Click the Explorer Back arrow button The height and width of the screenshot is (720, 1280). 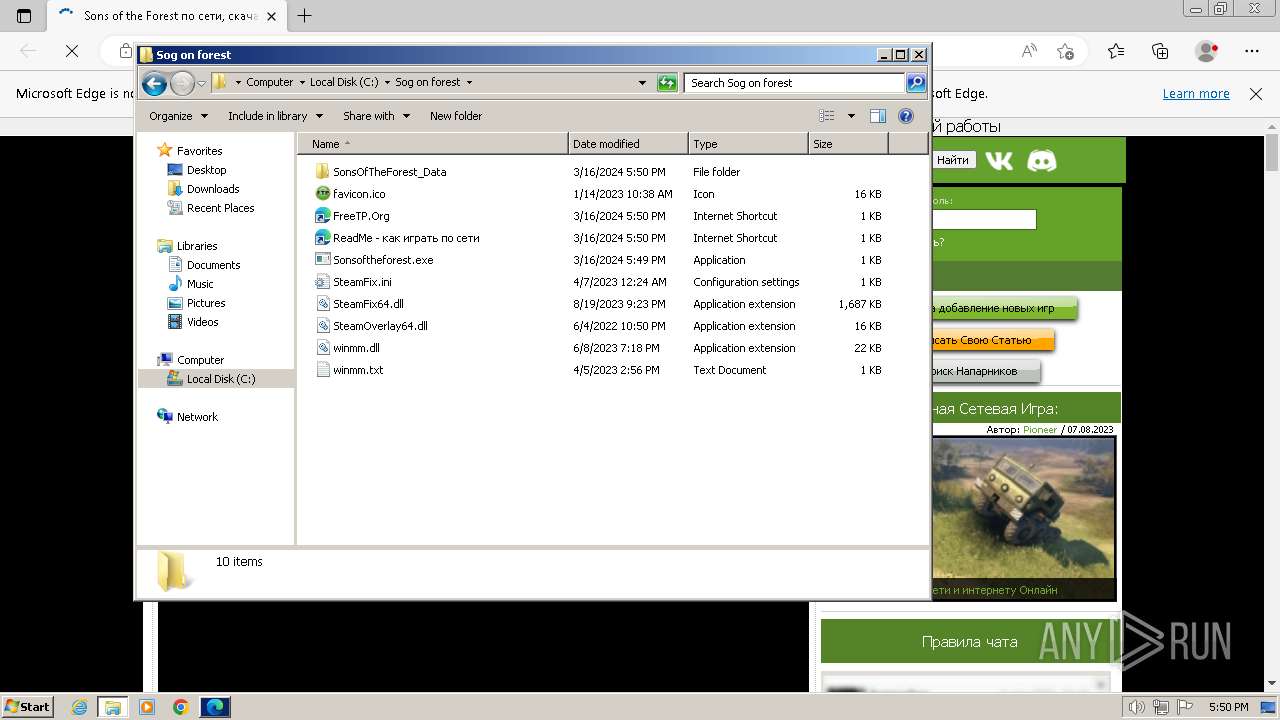(x=154, y=83)
